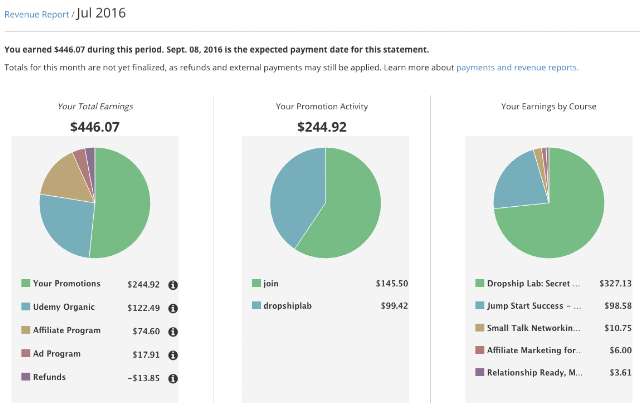Screen dimensions: 640x403
Task: Click info icon next to Udemy Organic
Action: (173, 308)
